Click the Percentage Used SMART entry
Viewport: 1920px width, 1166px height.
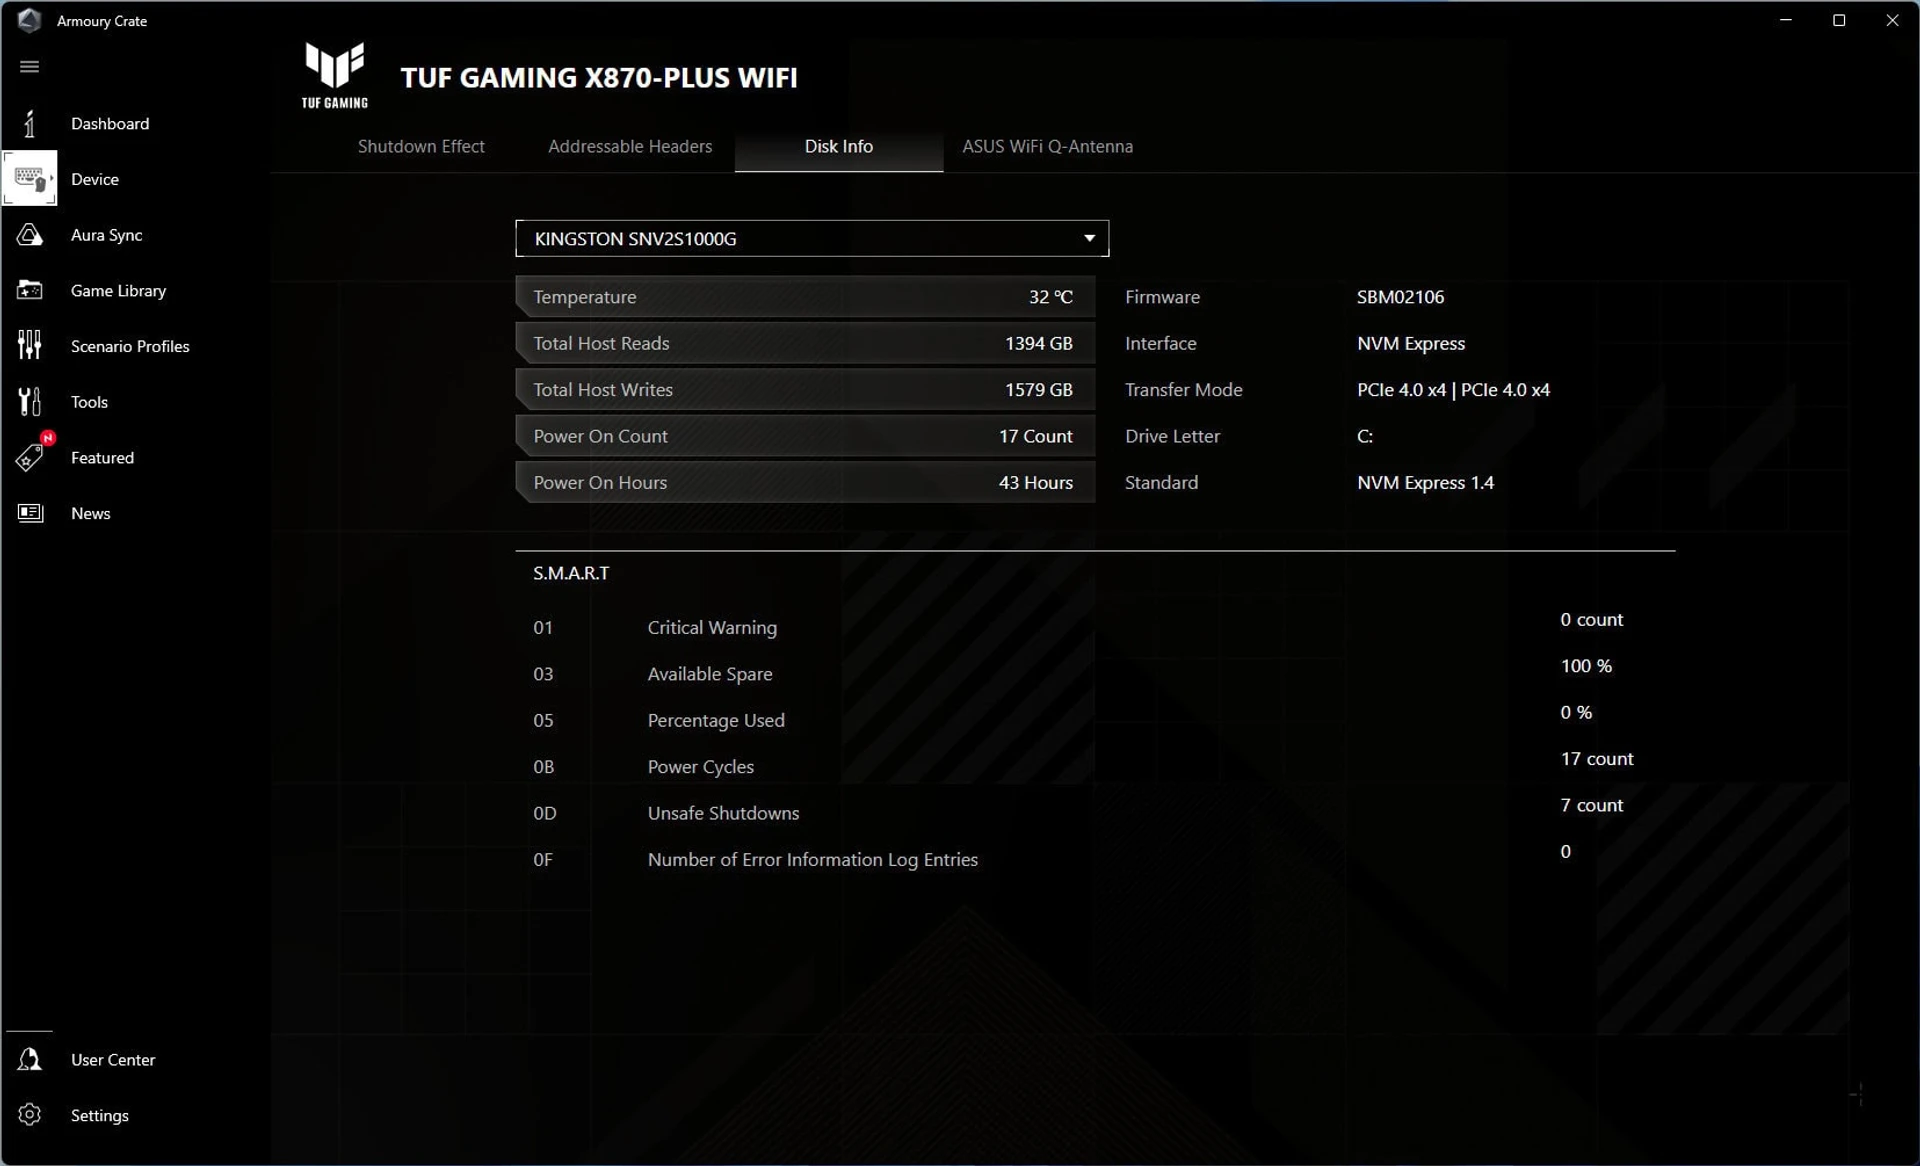(716, 720)
